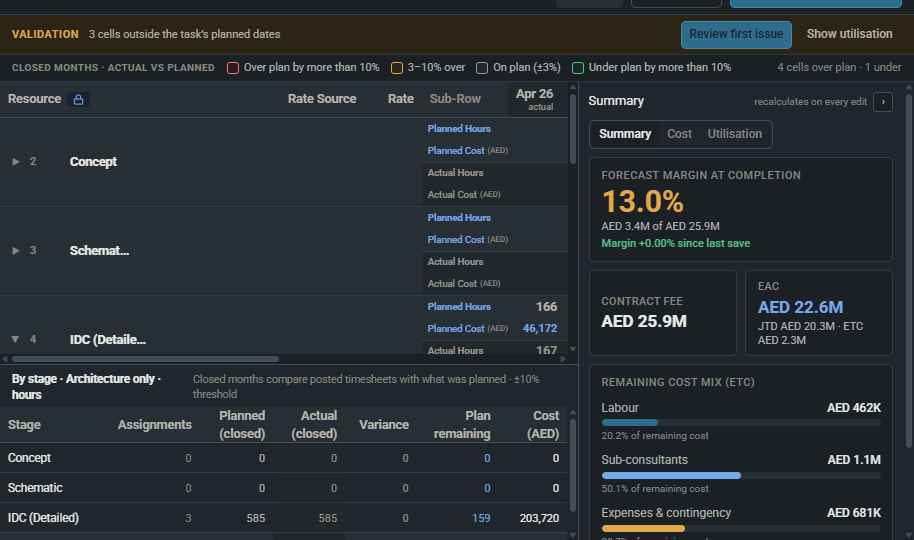Click the horizontal scrollbar's left arrow
The height and width of the screenshot is (540, 914).
click(x=5, y=359)
